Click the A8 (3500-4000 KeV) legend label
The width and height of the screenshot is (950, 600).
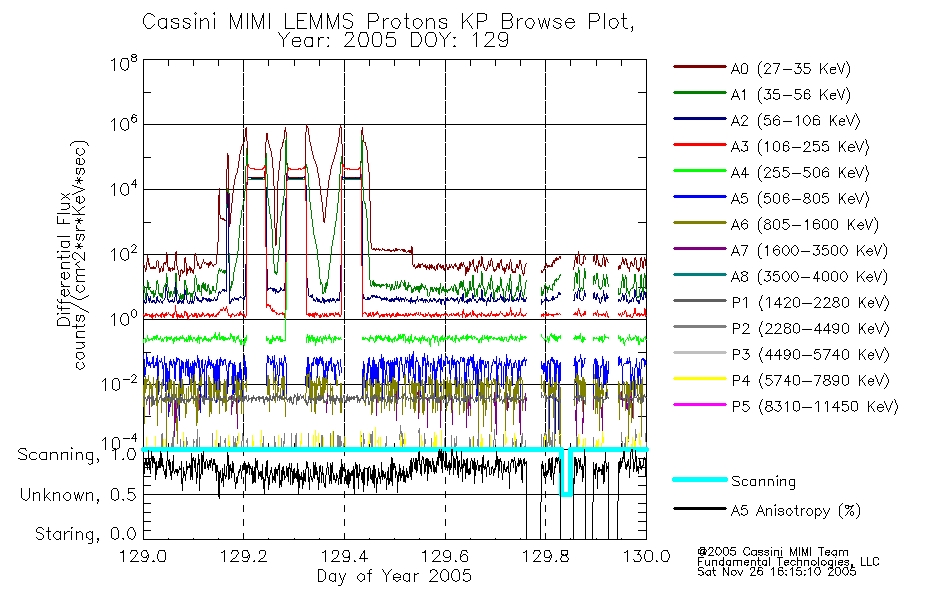[809, 278]
